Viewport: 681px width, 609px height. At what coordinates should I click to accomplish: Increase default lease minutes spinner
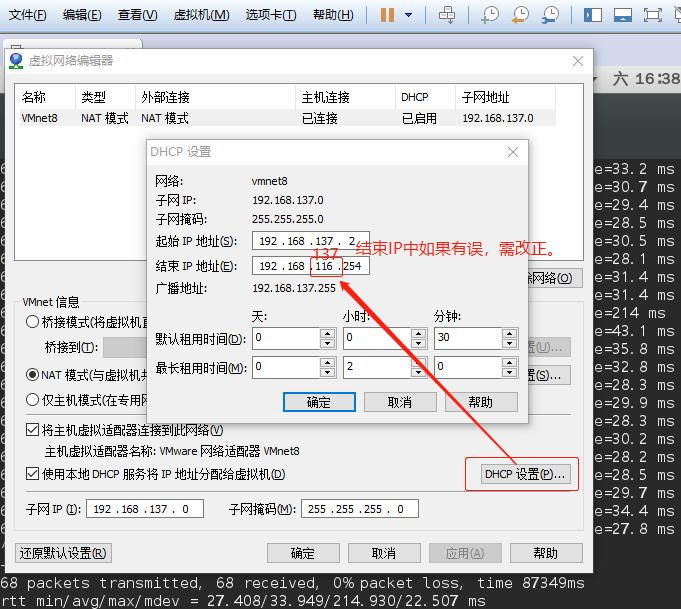509,334
